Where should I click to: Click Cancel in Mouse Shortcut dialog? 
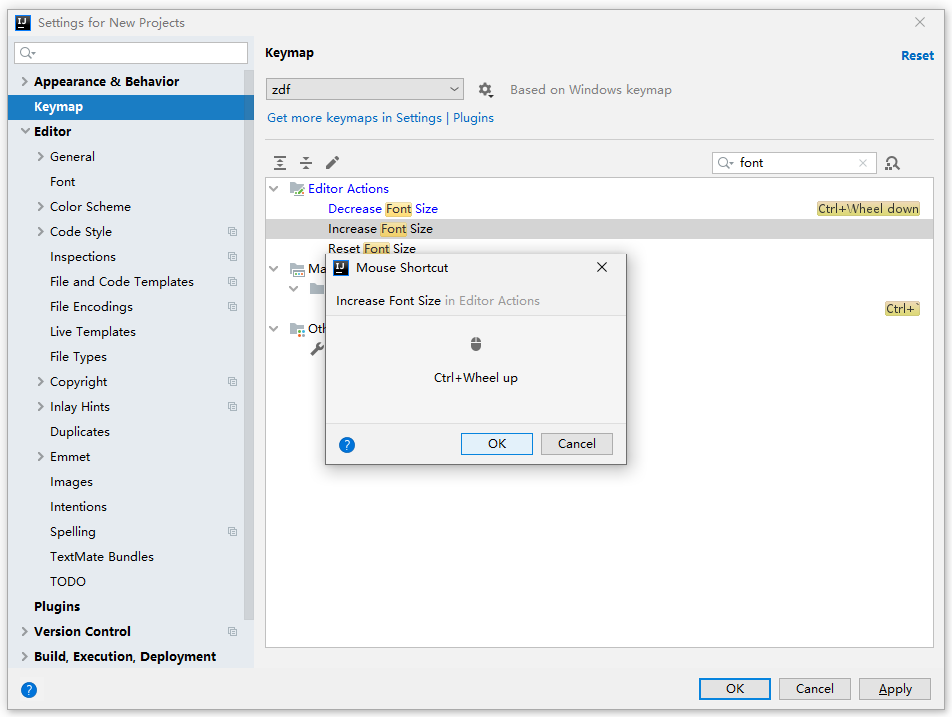[577, 444]
